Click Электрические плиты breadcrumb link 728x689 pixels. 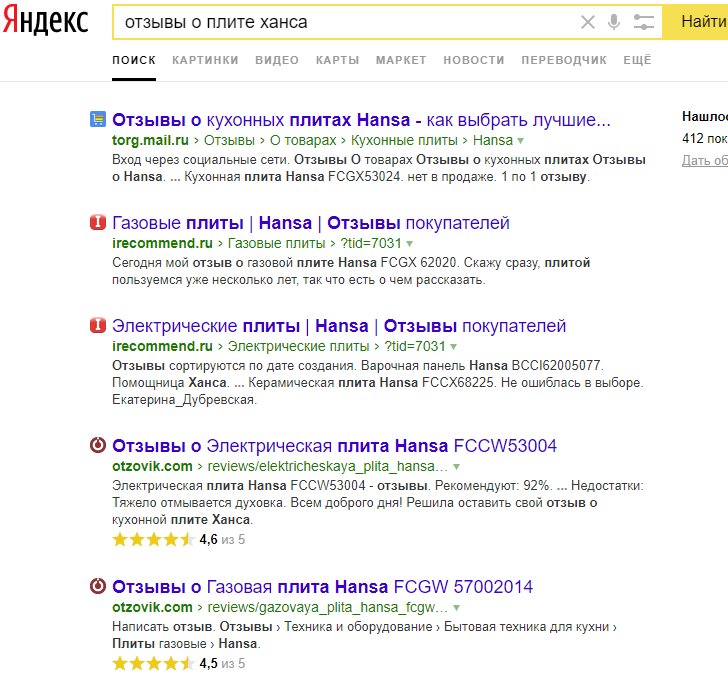click(x=299, y=346)
